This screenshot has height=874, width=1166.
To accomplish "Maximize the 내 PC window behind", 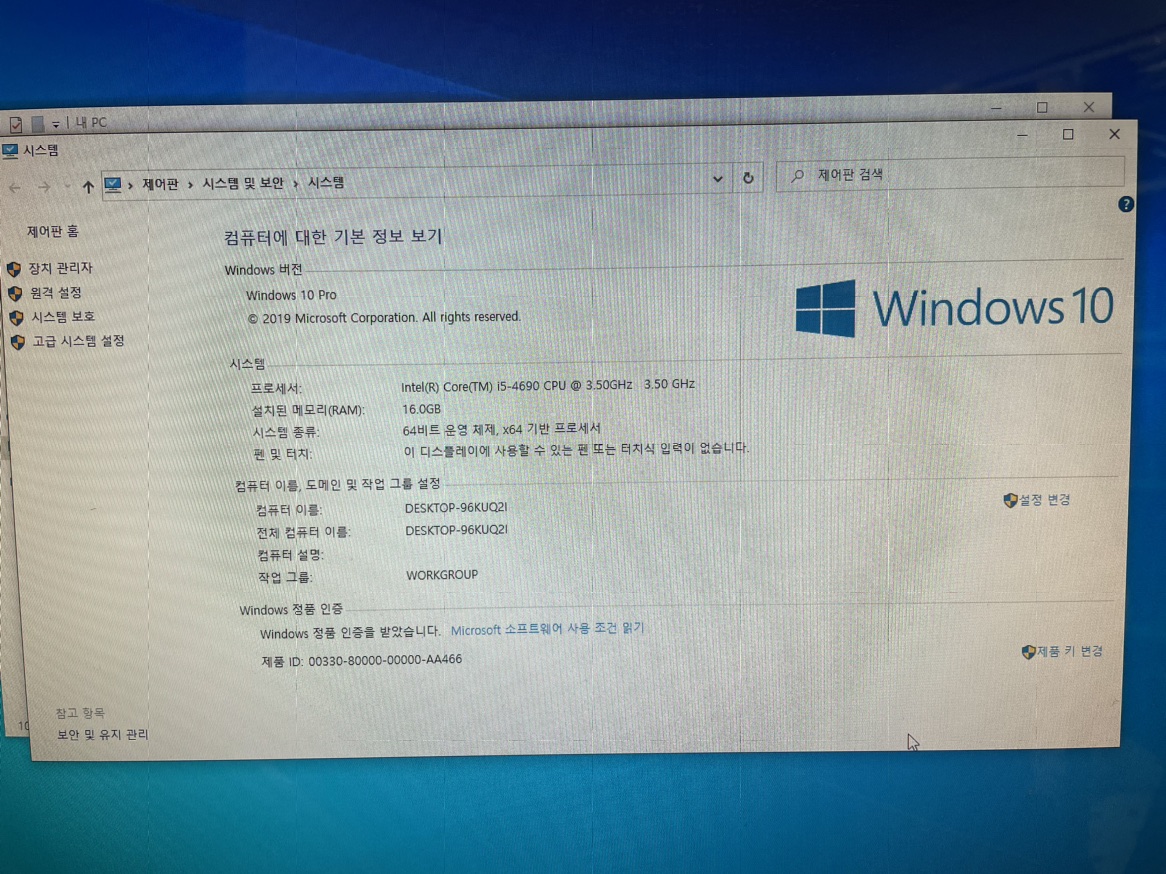I will tap(1042, 108).
